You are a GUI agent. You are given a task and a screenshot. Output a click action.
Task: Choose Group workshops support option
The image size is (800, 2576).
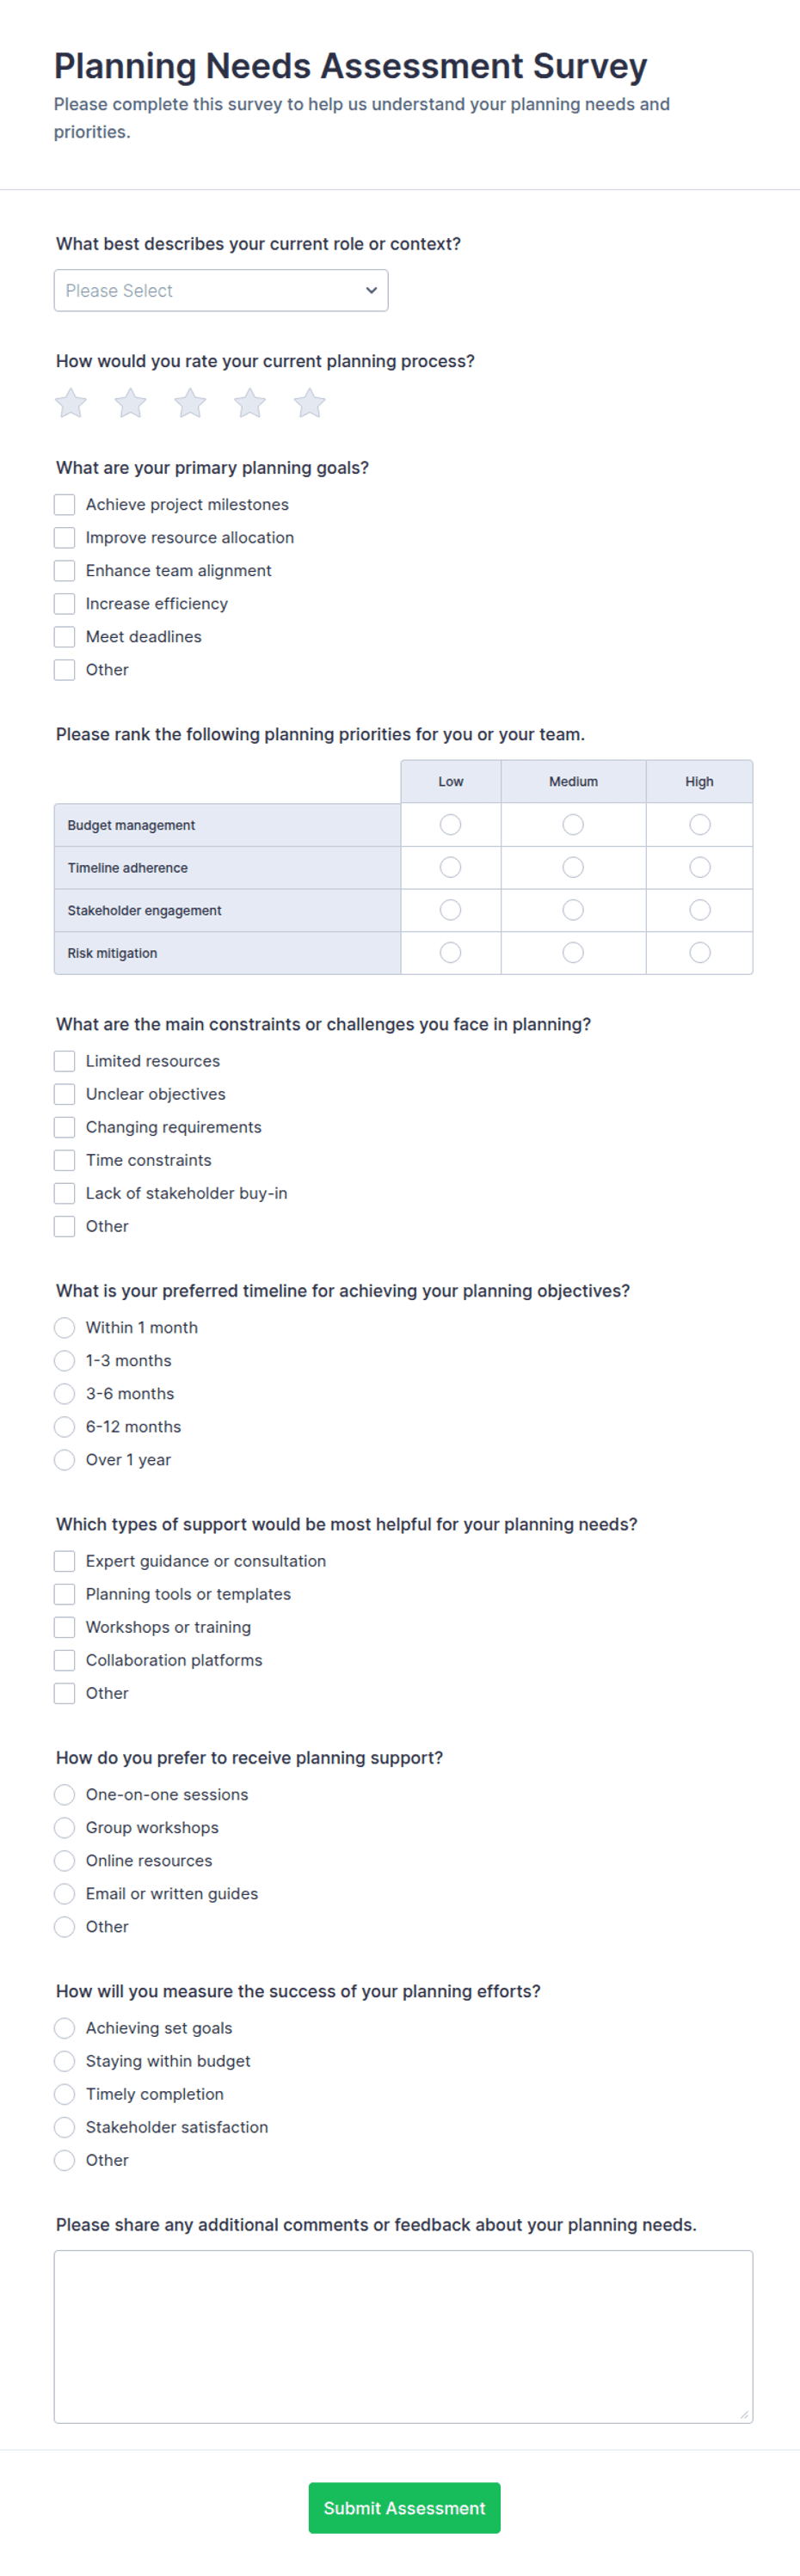point(65,1827)
